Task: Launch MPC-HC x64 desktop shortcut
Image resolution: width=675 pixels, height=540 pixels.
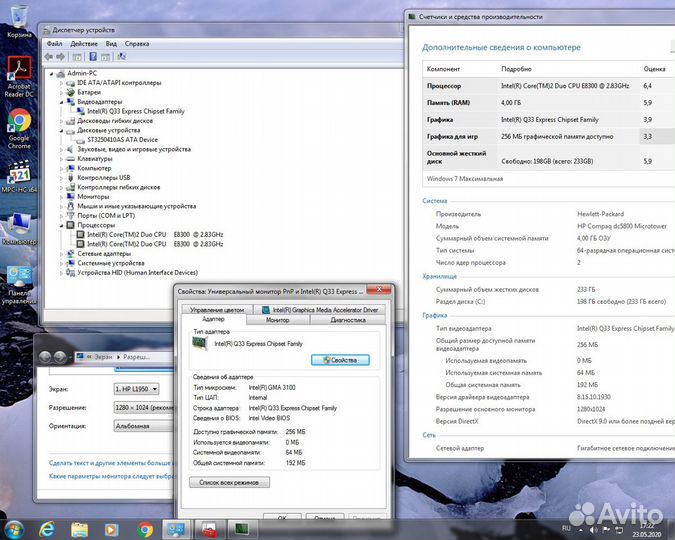Action: click(x=19, y=177)
